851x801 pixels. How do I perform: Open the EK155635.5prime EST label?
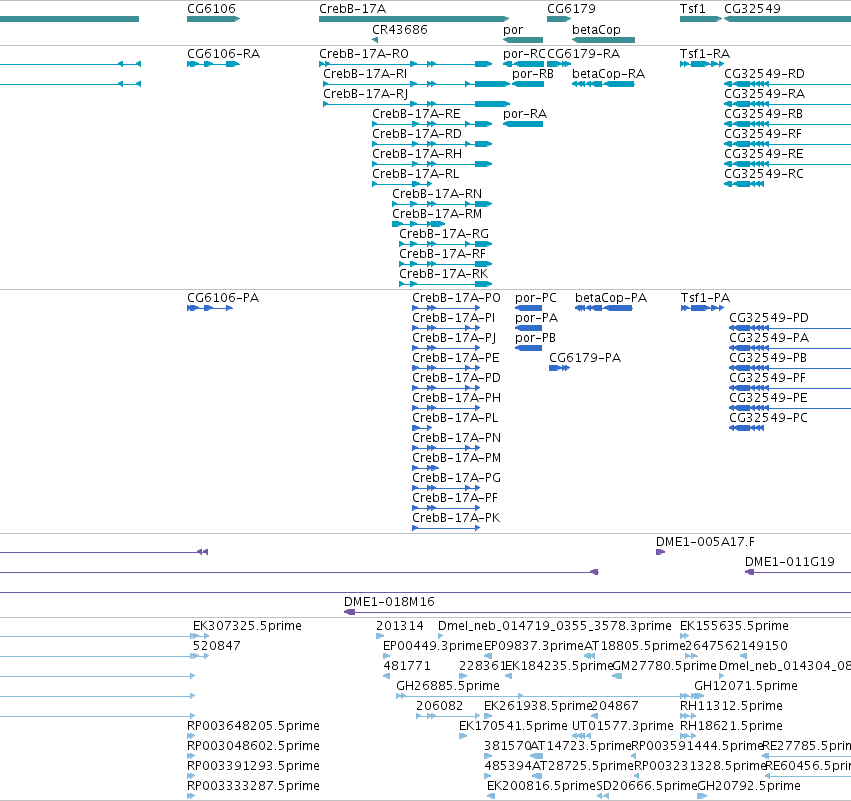(x=734, y=626)
